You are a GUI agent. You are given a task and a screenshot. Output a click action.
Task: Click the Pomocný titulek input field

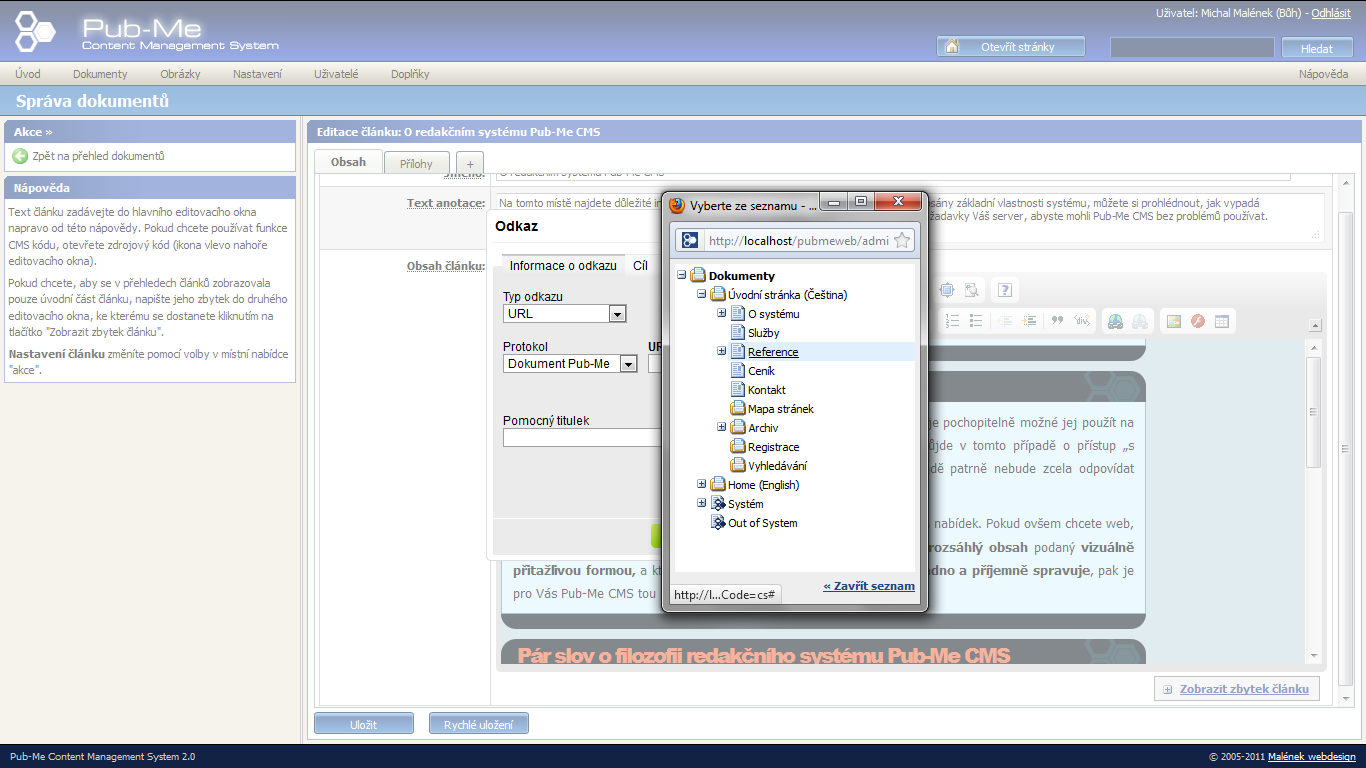(583, 438)
